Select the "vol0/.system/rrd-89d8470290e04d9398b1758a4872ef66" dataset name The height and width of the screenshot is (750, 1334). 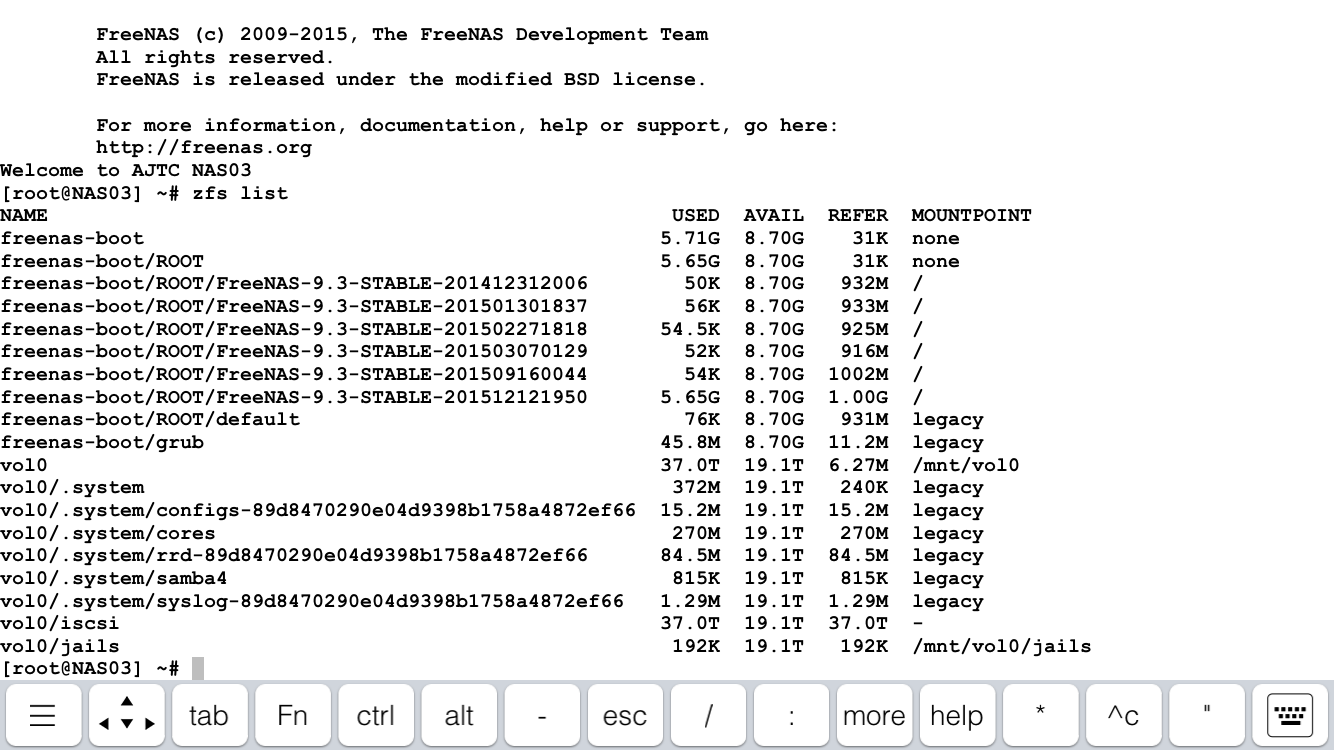point(294,556)
